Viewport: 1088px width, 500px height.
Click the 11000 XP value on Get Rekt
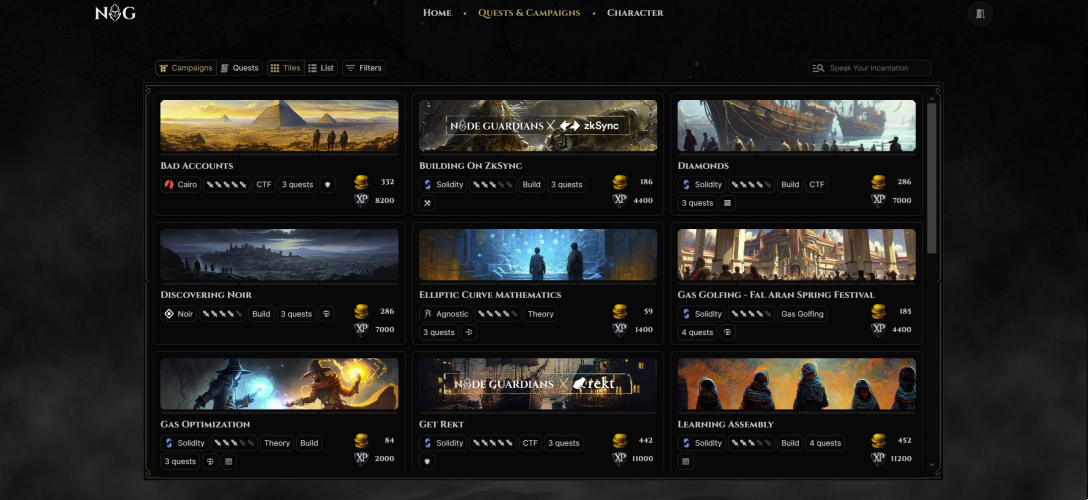pyautogui.click(x=641, y=458)
